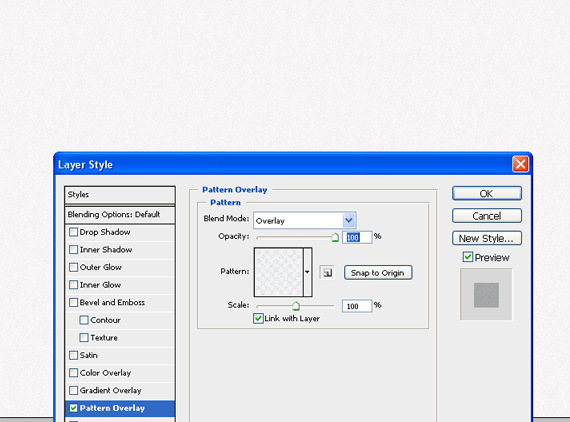Click the pattern thumbnail swatch
Image resolution: width=570 pixels, height=422 pixels.
pos(279,272)
